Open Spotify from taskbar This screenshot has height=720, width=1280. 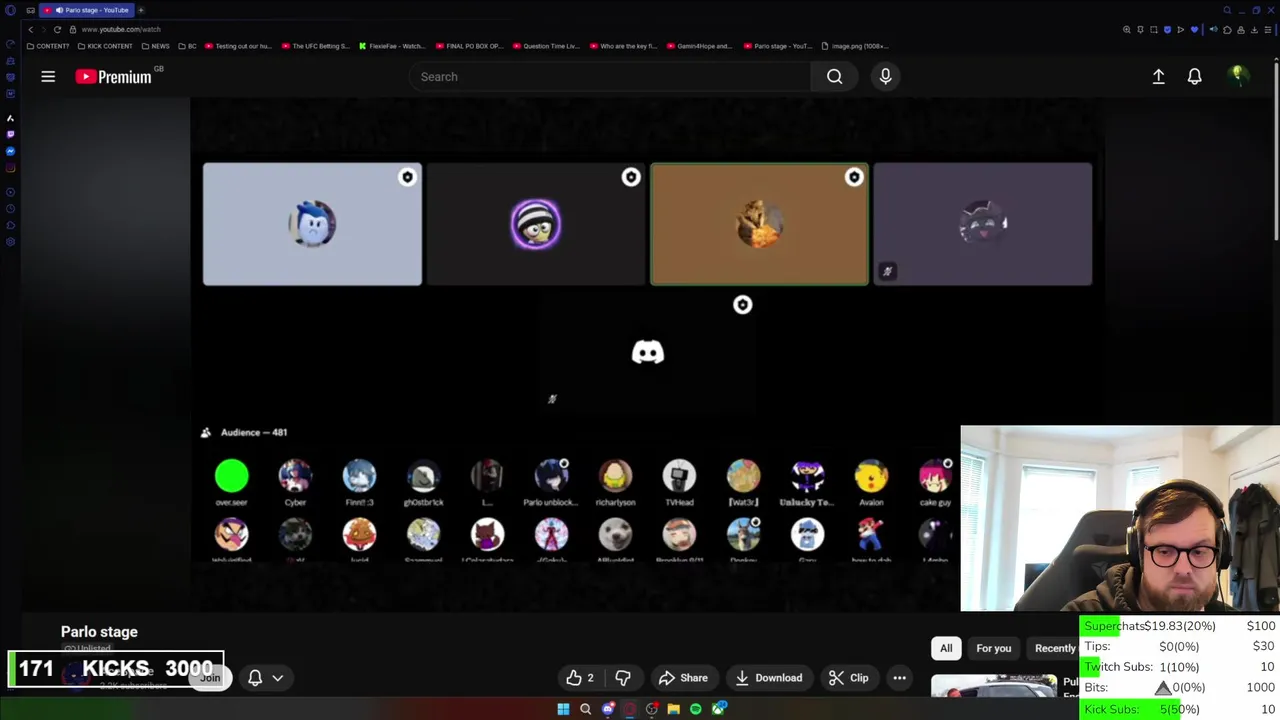pyautogui.click(x=695, y=709)
